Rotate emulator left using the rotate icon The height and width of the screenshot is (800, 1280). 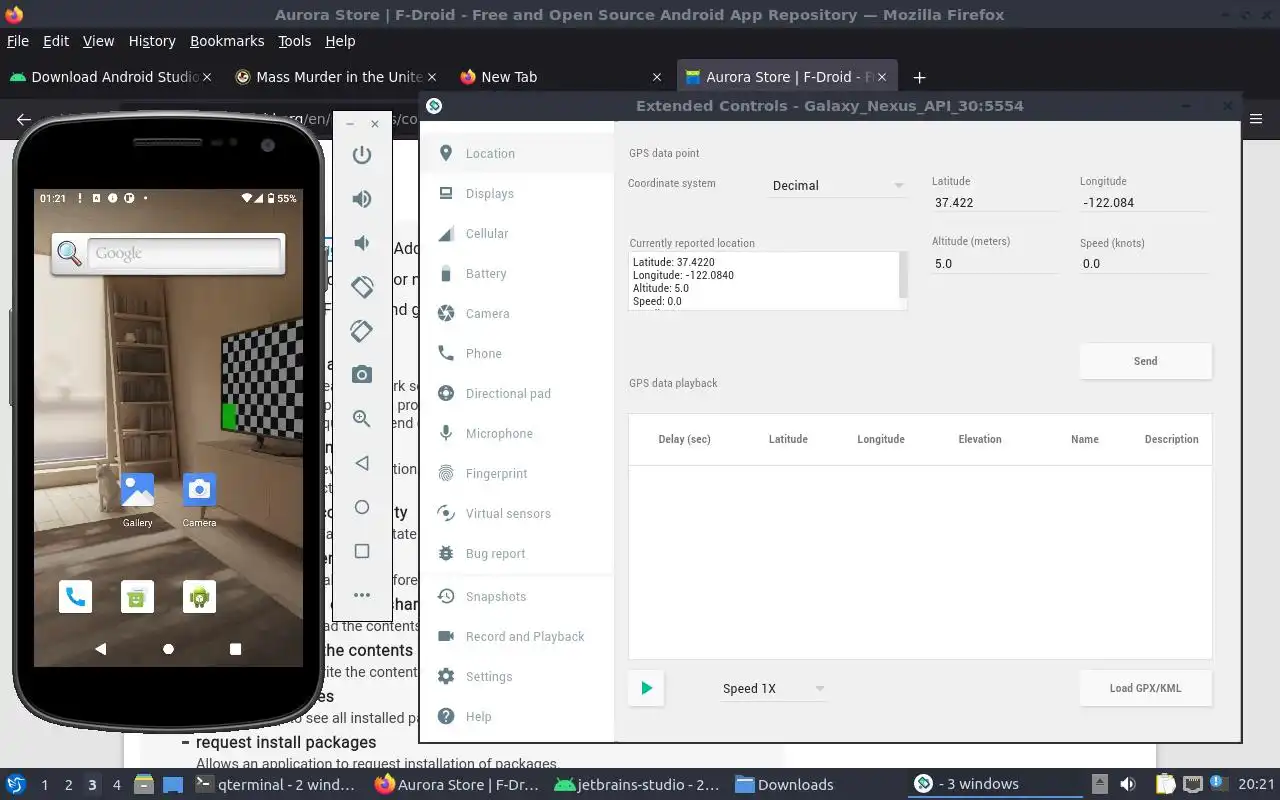point(362,286)
